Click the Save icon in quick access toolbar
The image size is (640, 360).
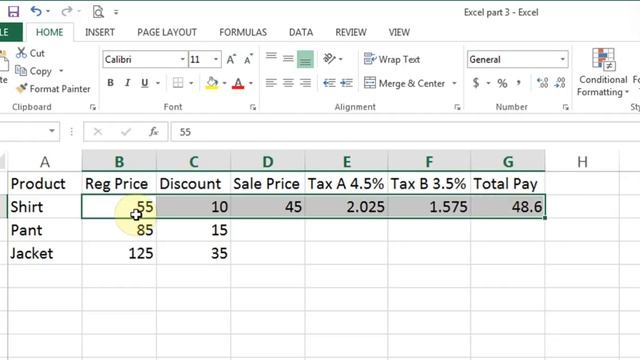pos(13,11)
